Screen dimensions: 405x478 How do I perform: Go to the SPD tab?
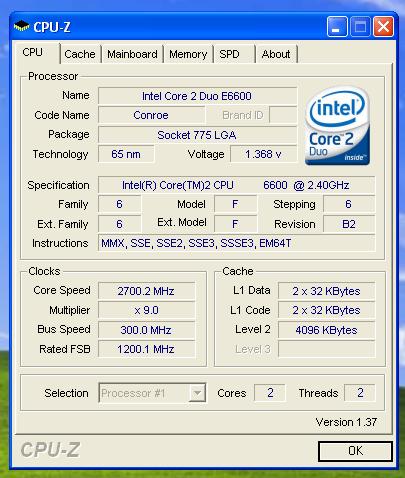pos(234,54)
